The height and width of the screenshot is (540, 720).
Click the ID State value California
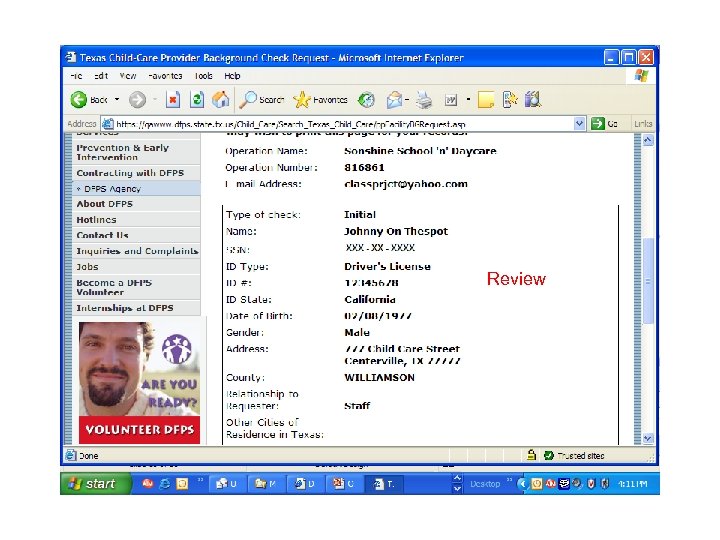370,299
